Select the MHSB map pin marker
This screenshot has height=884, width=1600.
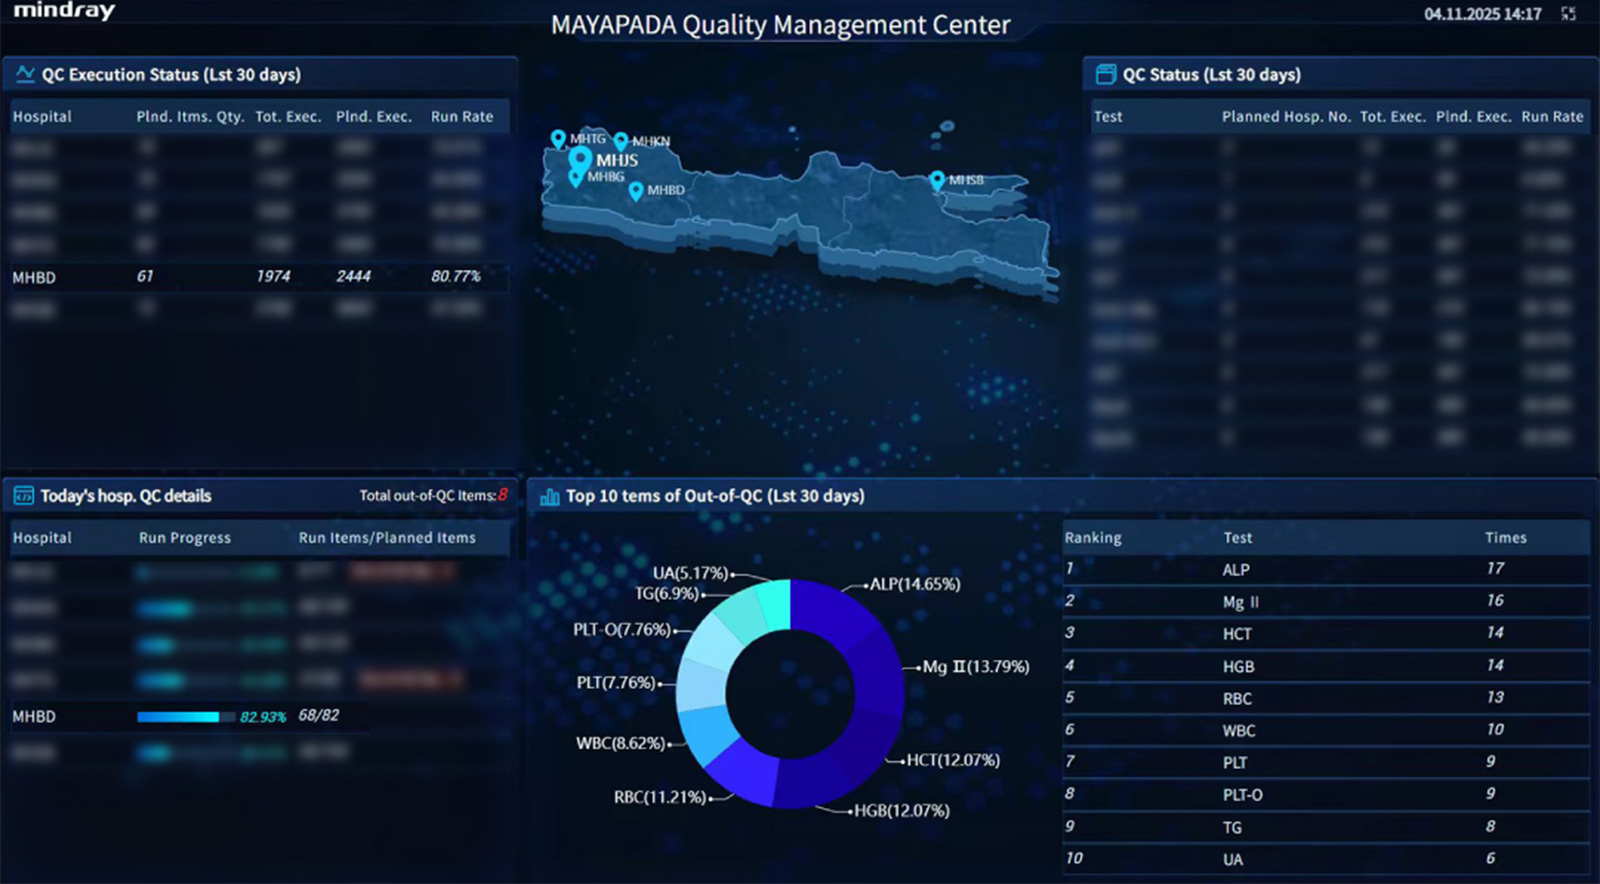tap(937, 180)
